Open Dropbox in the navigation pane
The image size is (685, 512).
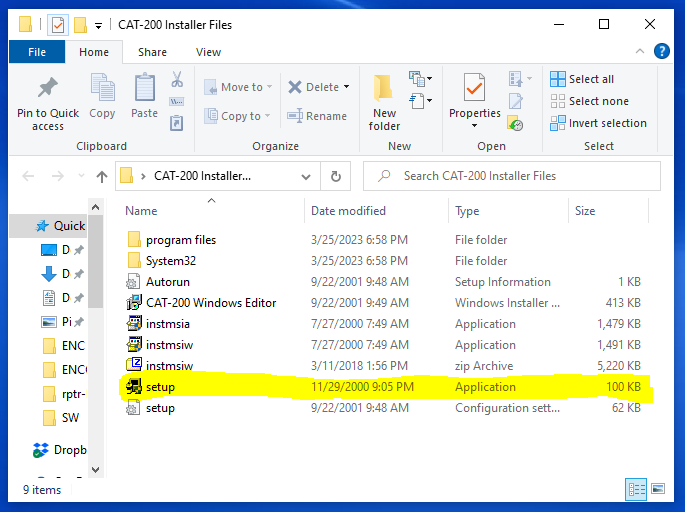click(60, 450)
